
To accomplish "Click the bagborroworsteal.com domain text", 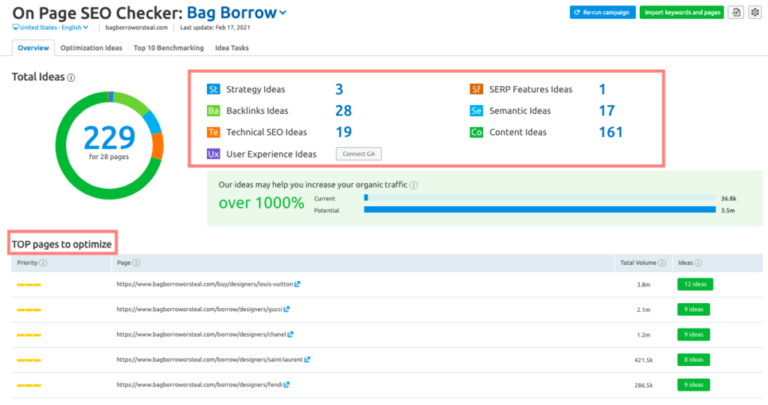I will coord(136,27).
